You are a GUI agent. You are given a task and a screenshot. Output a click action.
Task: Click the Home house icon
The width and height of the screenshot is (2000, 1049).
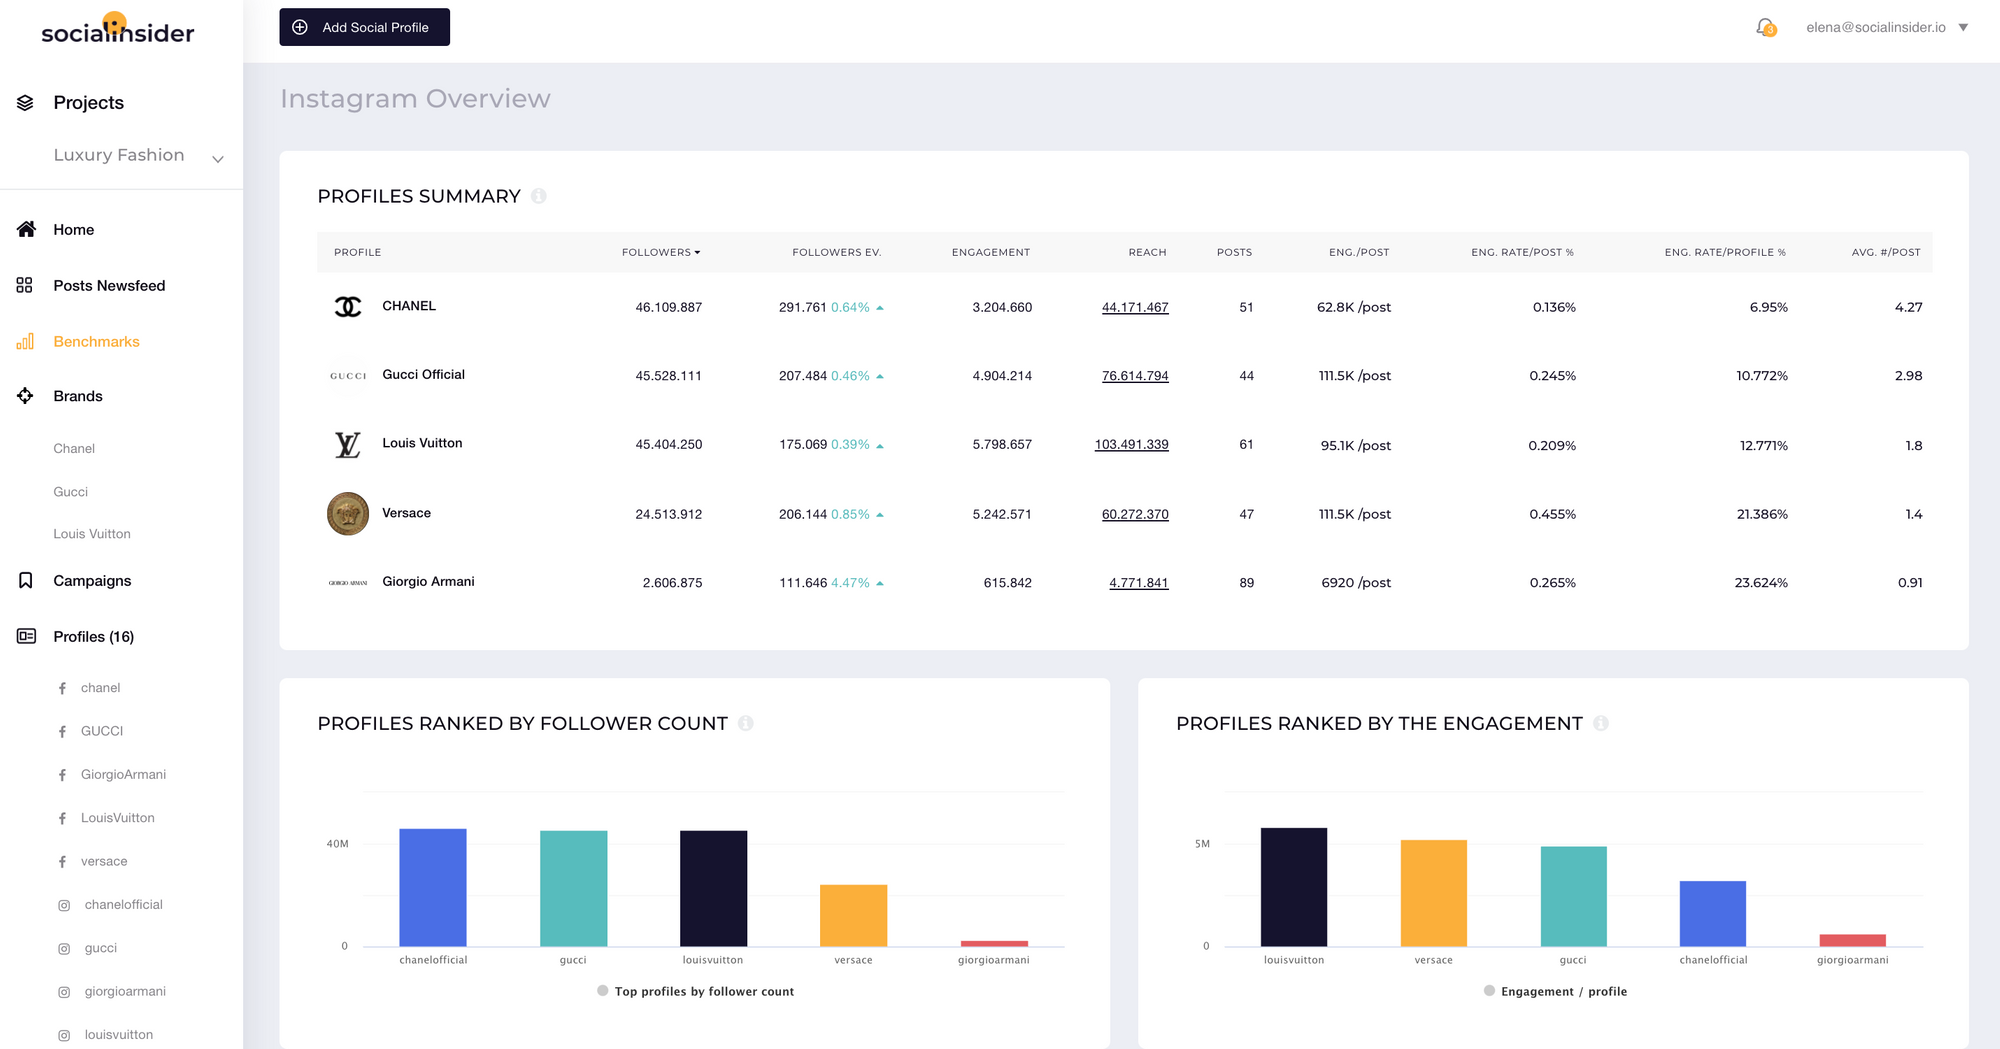click(26, 229)
